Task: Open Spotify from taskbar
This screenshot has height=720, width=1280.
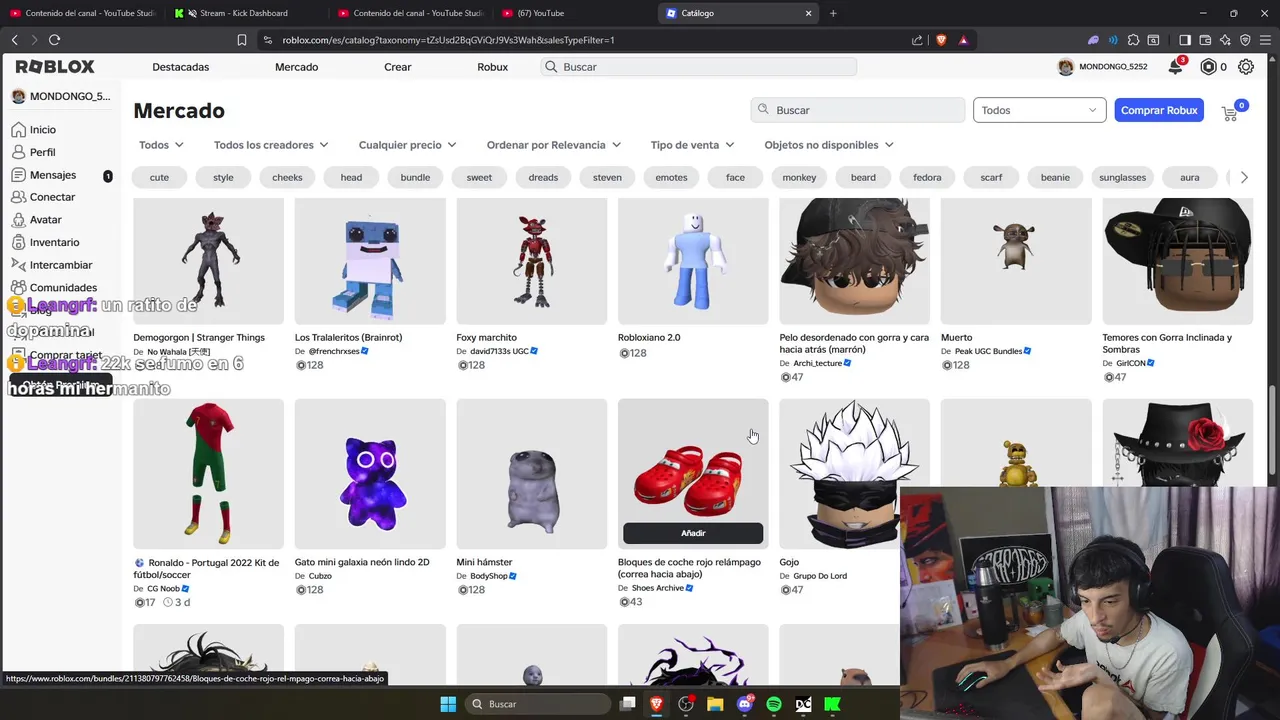Action: point(774,704)
